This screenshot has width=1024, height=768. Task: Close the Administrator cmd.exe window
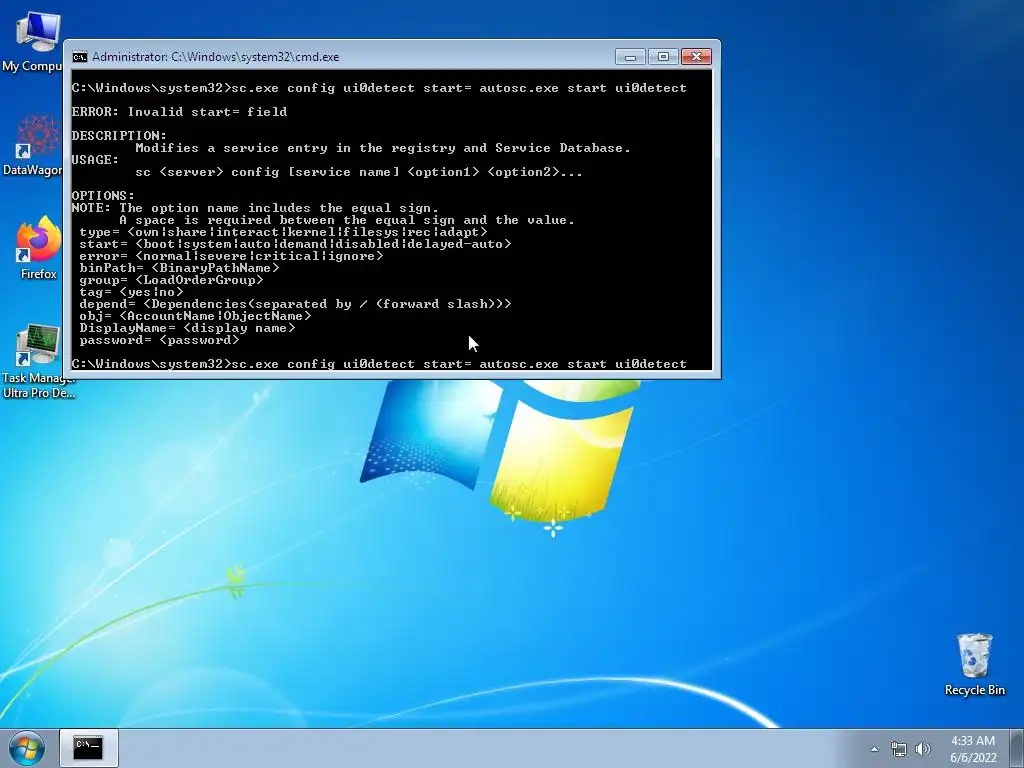696,57
